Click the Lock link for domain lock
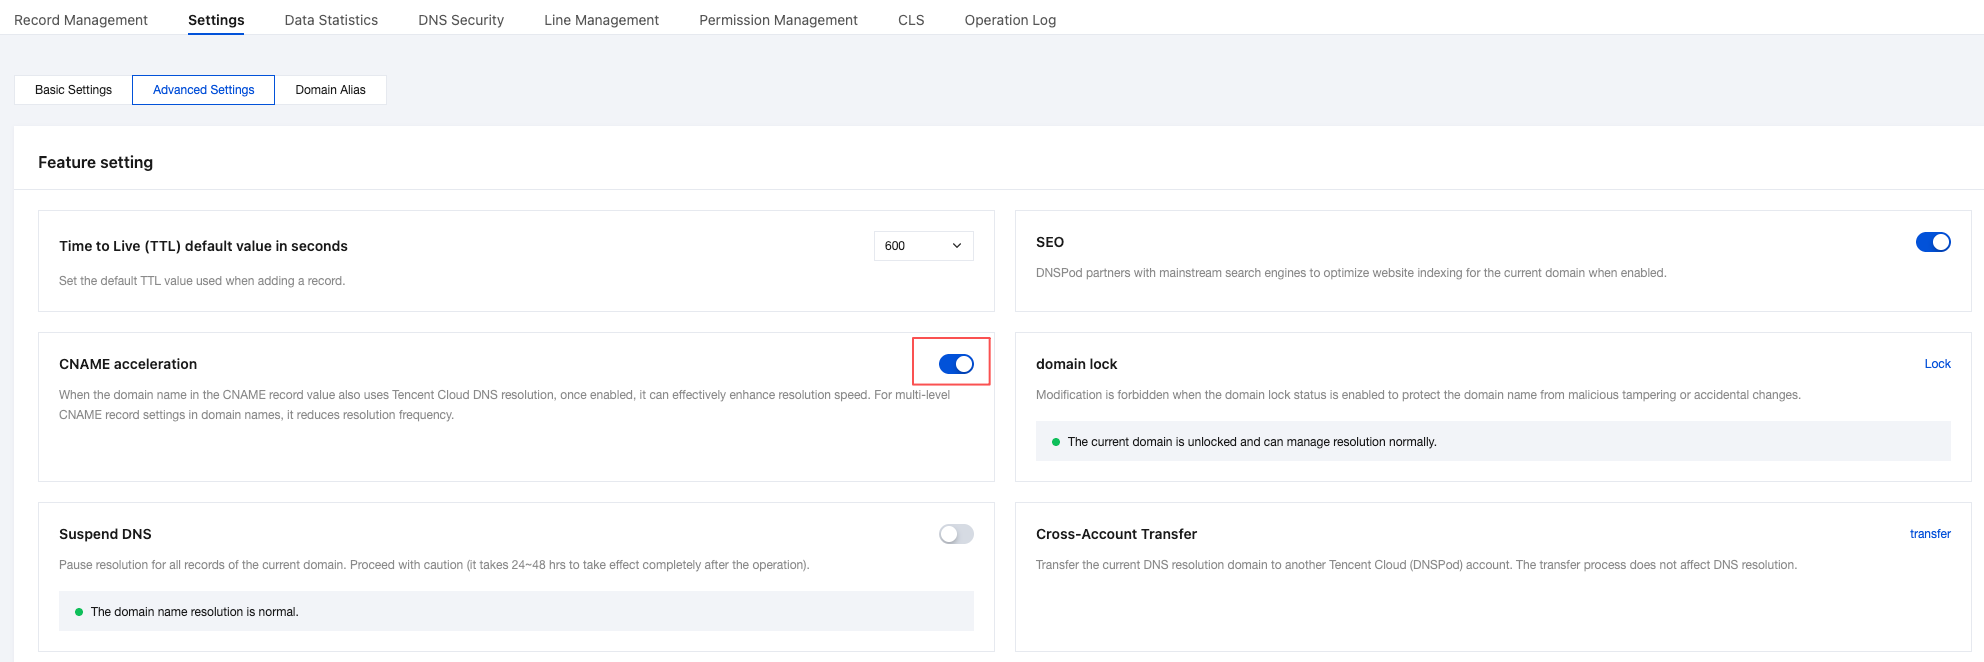The height and width of the screenshot is (662, 1984). pos(1937,364)
